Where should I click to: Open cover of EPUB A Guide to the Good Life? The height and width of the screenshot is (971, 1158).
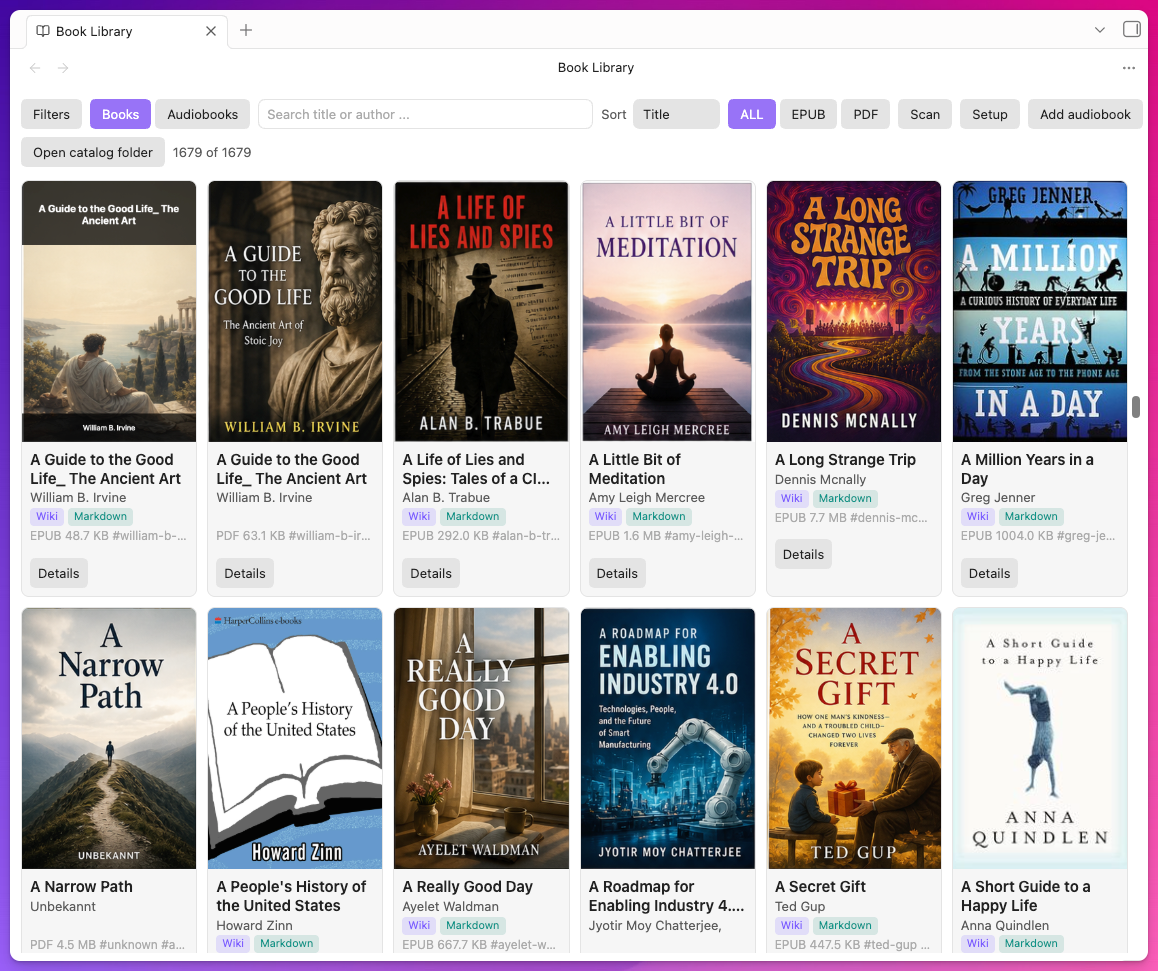tap(109, 312)
